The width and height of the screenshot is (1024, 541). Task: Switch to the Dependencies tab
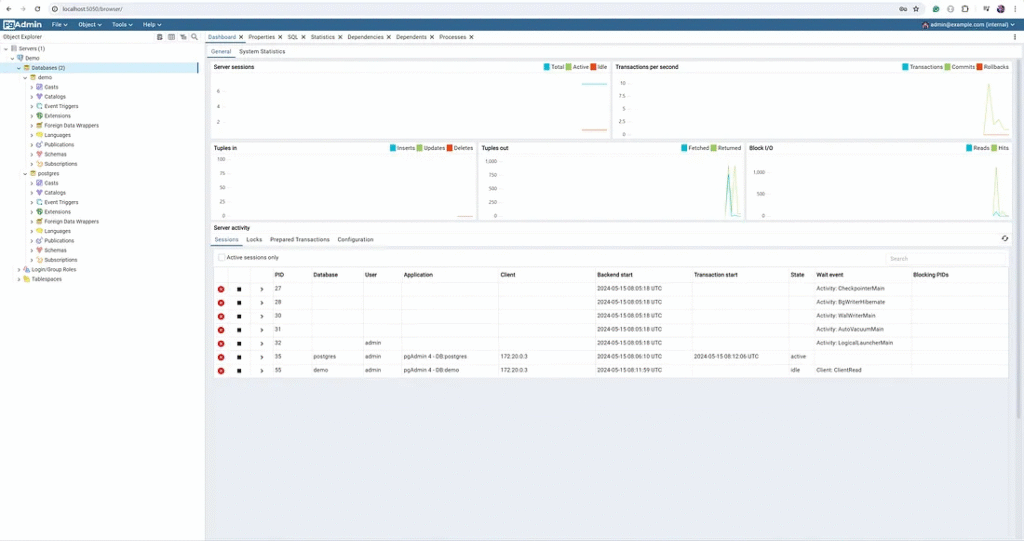[x=366, y=37]
